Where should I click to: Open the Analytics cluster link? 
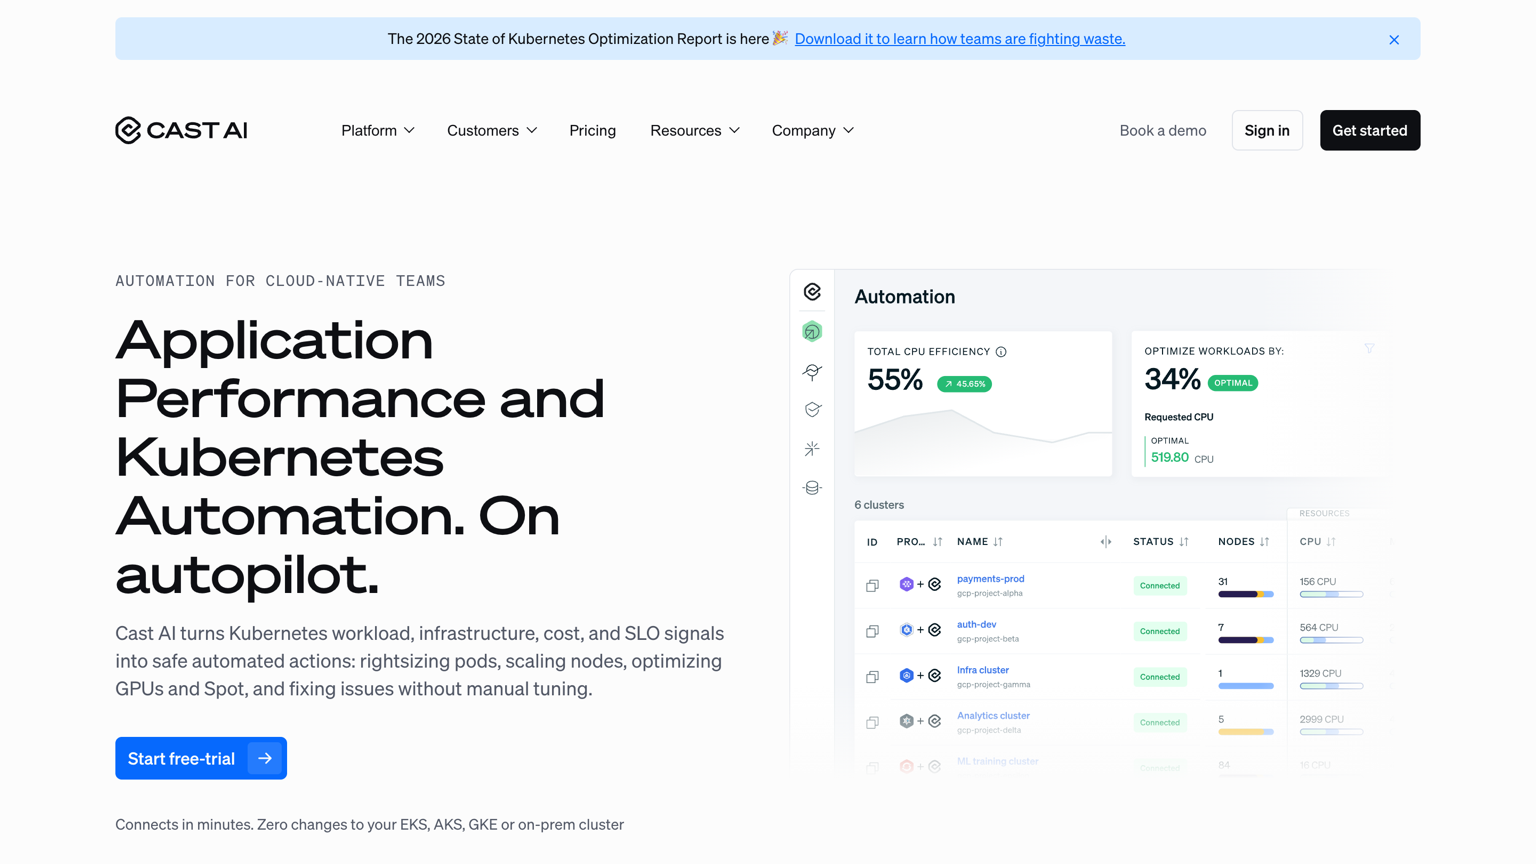click(x=993, y=716)
